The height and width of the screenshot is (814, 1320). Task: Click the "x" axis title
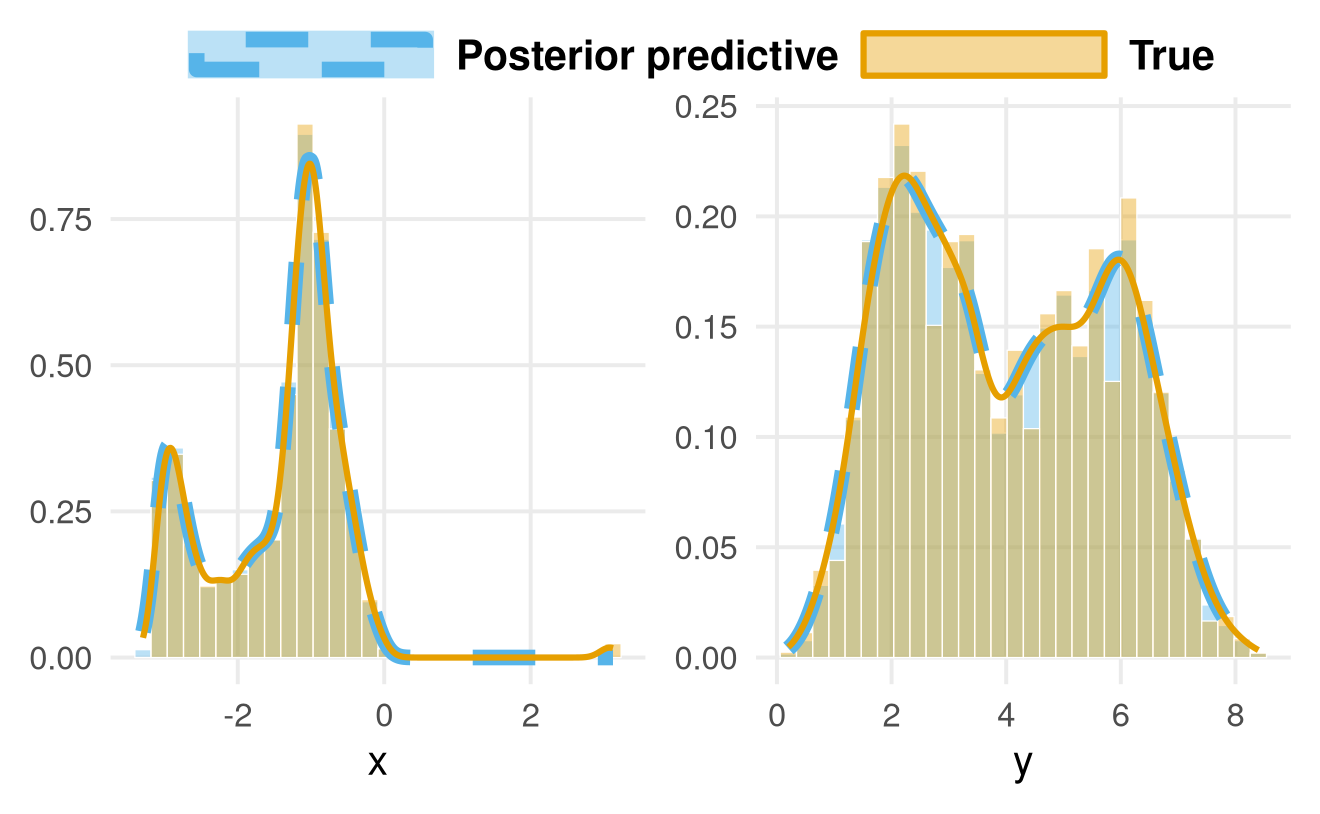tap(377, 764)
